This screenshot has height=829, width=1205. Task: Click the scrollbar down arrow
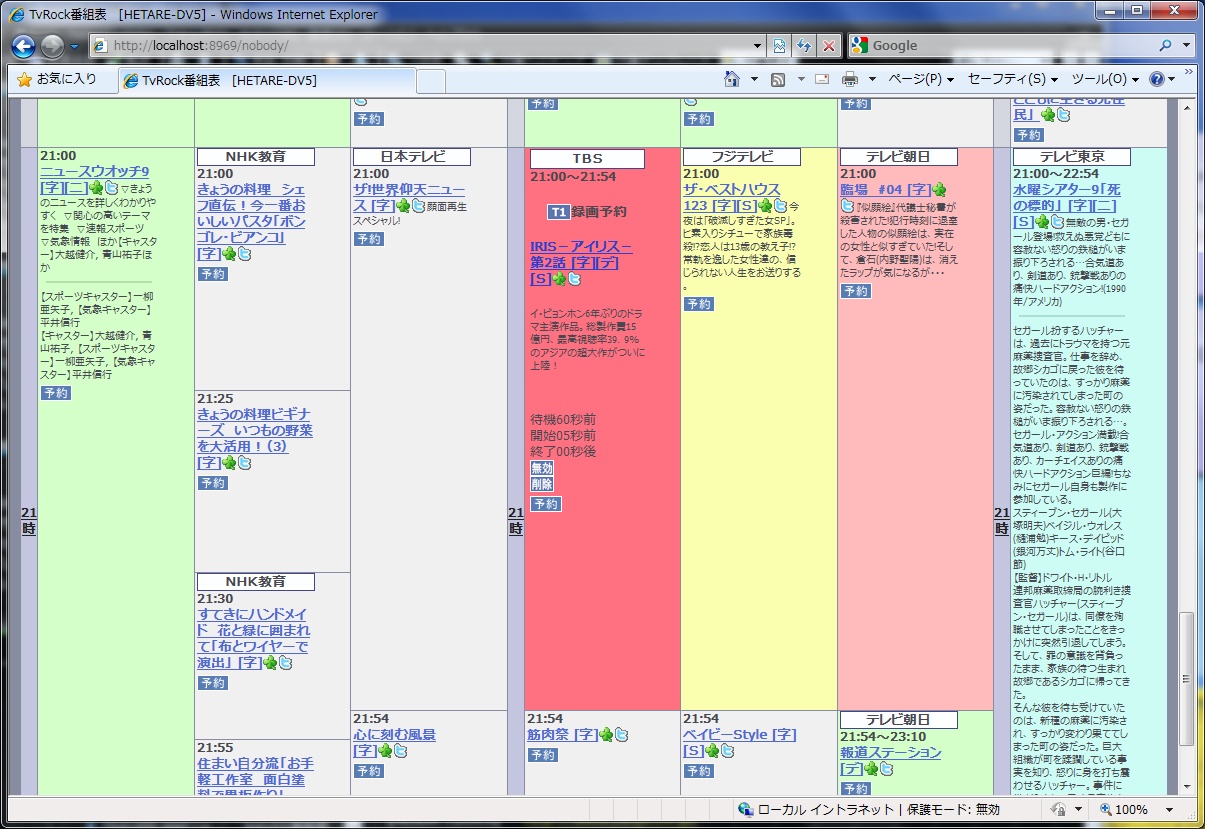[x=1187, y=787]
